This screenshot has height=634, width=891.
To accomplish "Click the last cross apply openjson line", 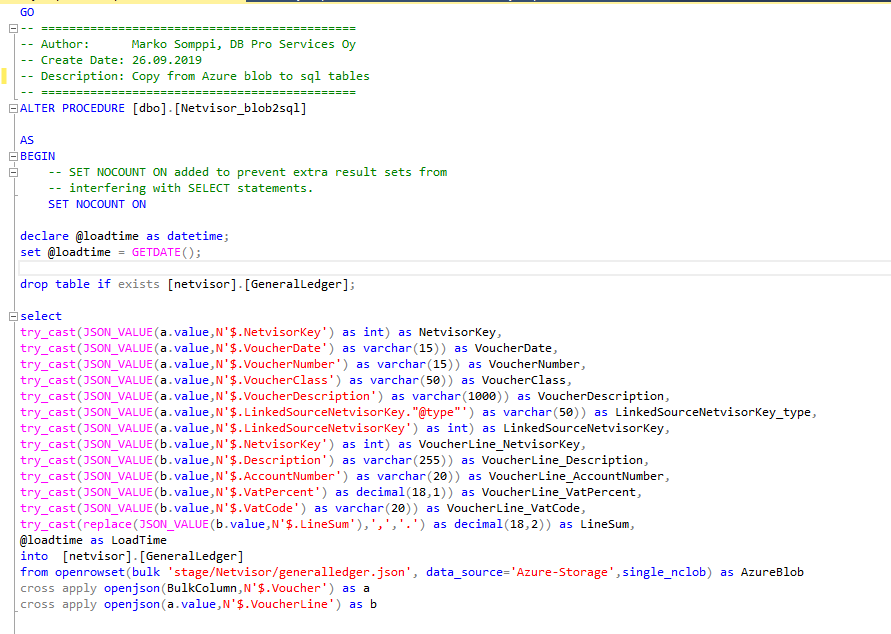I will pos(198,604).
